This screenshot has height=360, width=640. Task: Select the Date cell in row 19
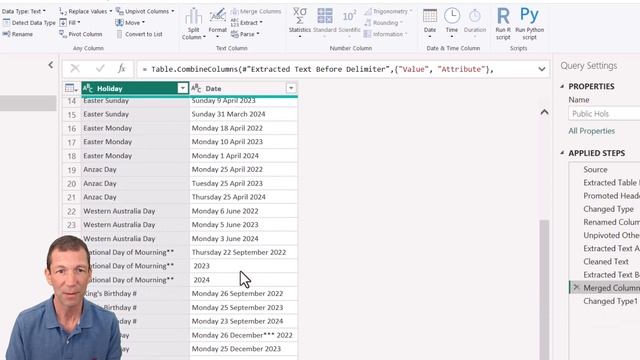point(244,169)
